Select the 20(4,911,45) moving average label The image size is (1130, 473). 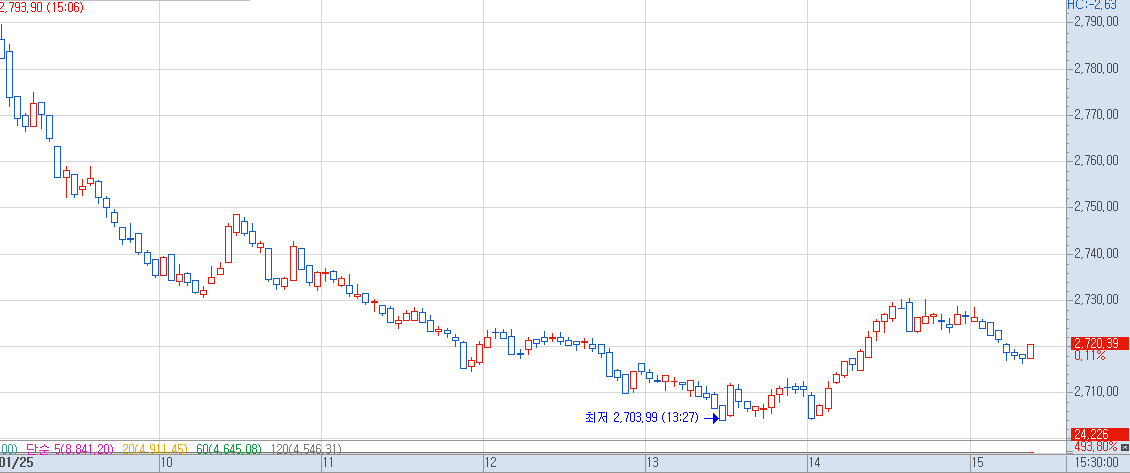[x=155, y=448]
